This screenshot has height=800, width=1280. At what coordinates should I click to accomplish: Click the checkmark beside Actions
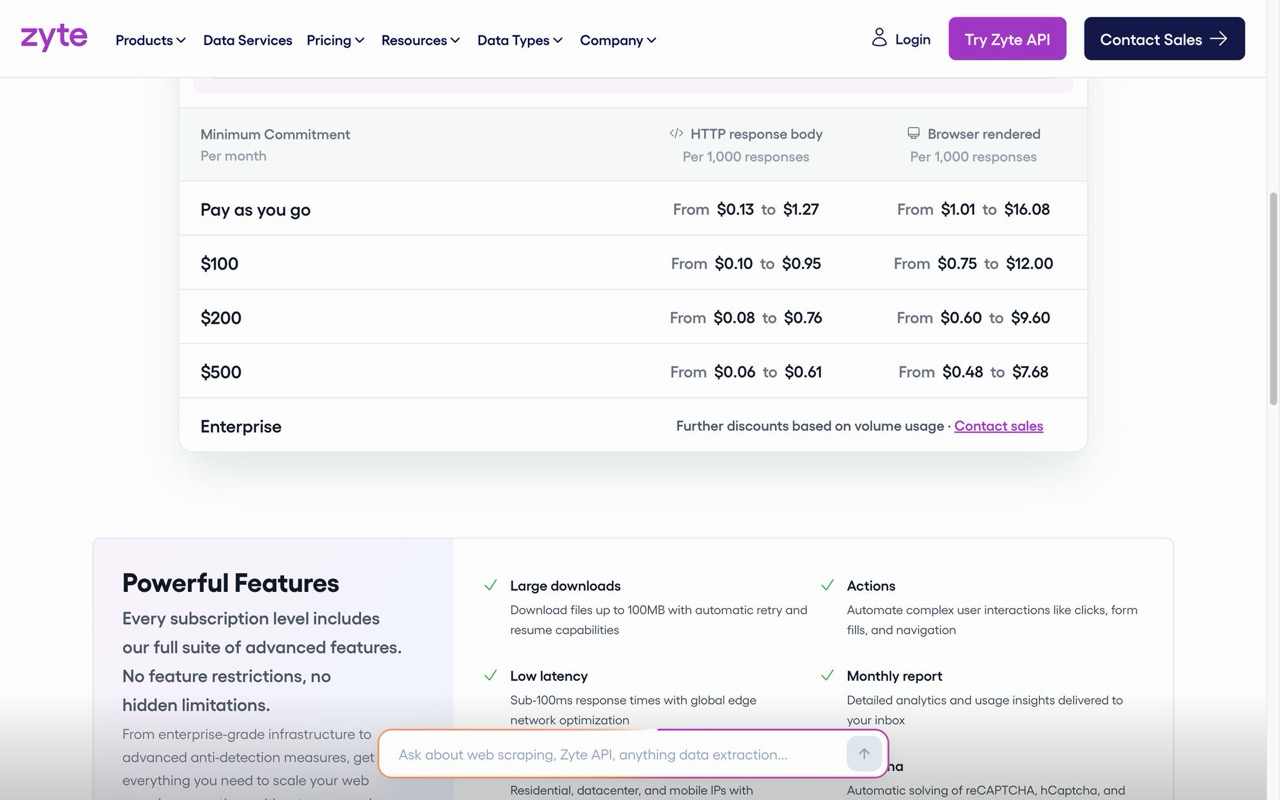[x=827, y=585]
